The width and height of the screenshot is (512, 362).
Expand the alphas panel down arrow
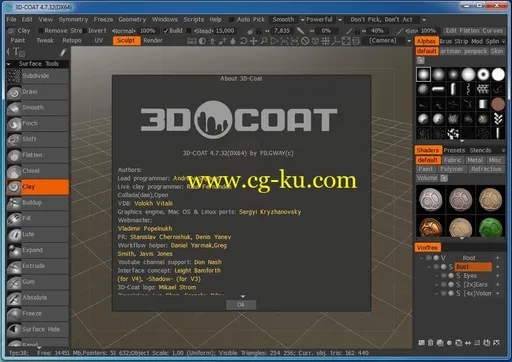click(x=462, y=141)
